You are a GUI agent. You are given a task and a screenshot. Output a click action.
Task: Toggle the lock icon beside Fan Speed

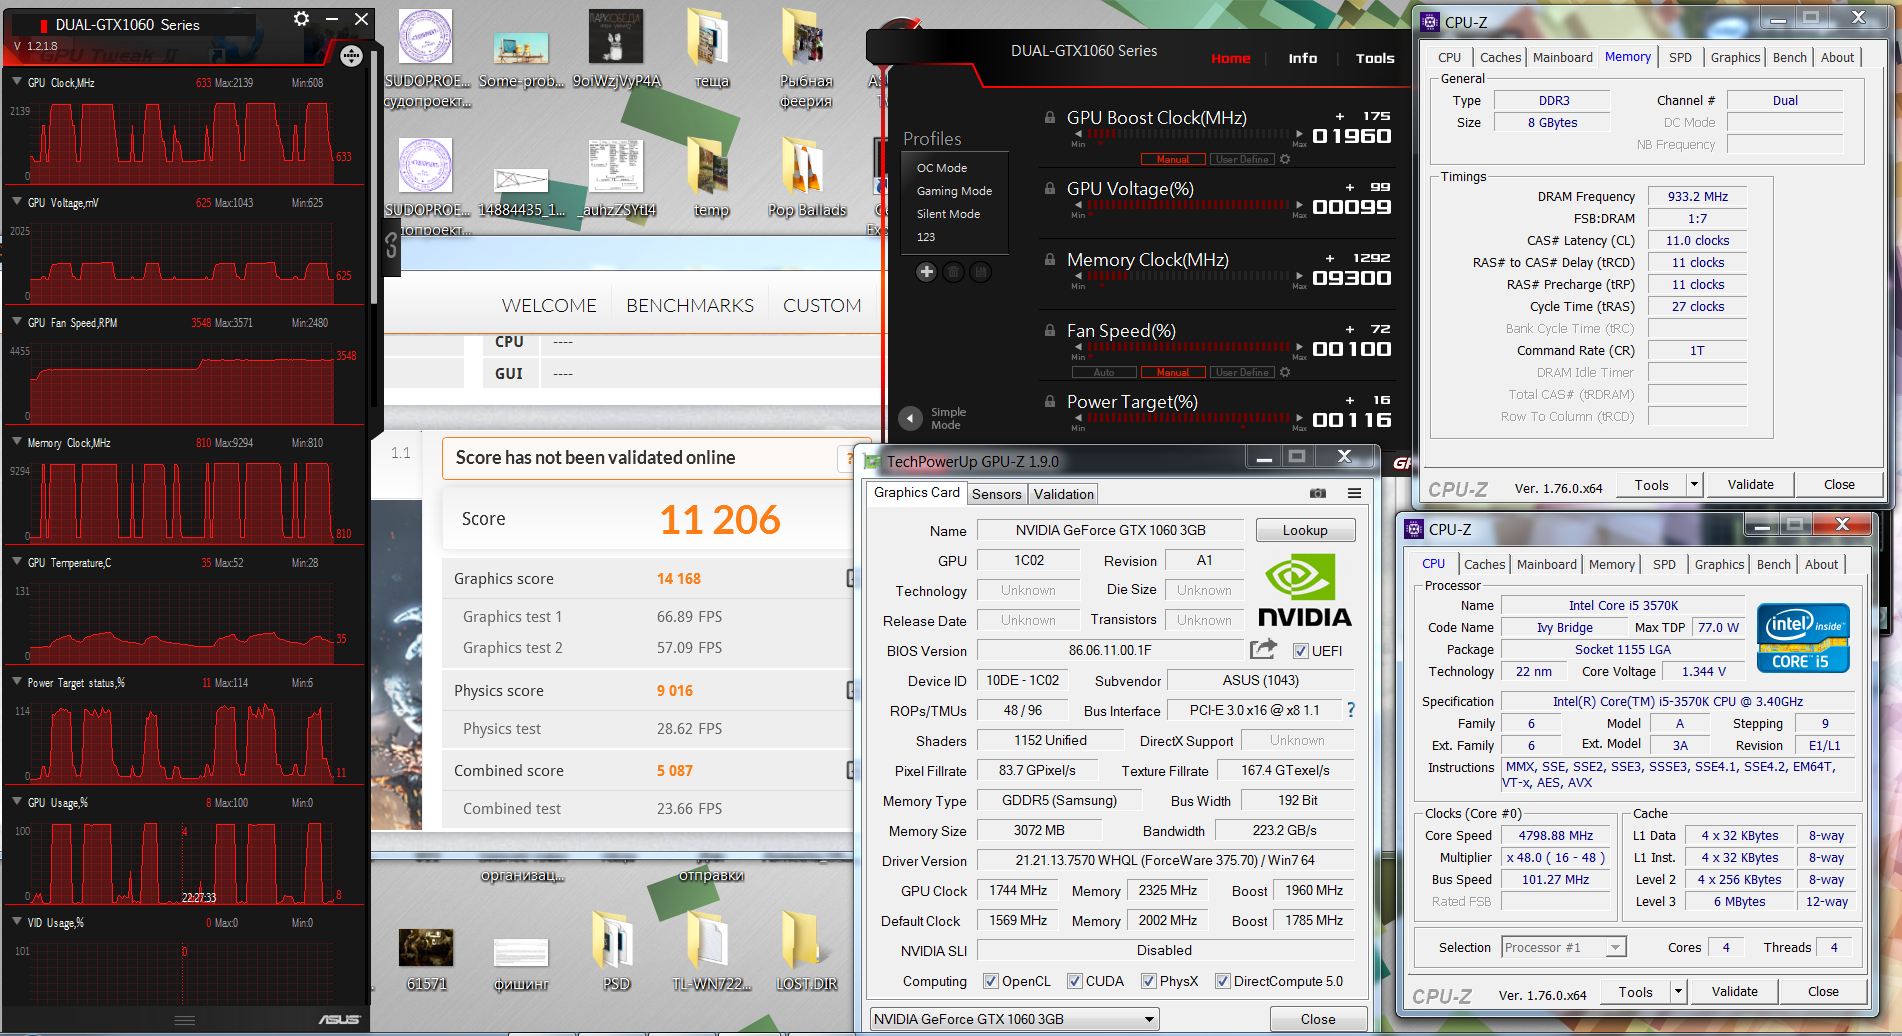click(x=1049, y=330)
